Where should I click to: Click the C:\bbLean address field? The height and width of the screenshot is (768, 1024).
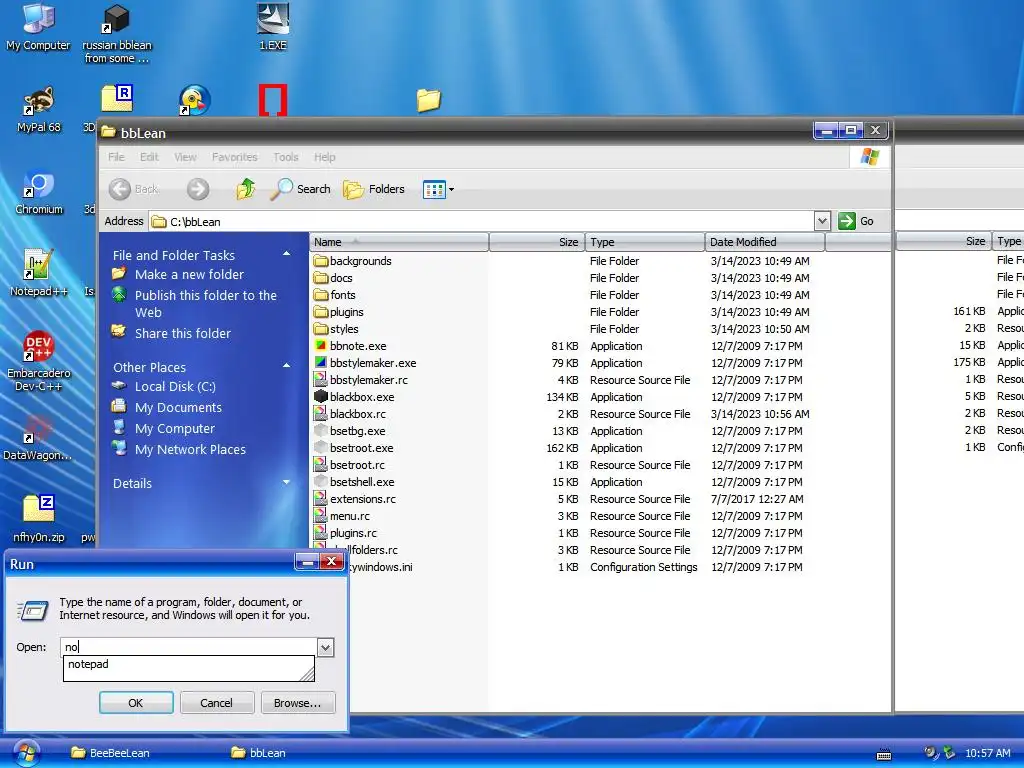pos(482,221)
